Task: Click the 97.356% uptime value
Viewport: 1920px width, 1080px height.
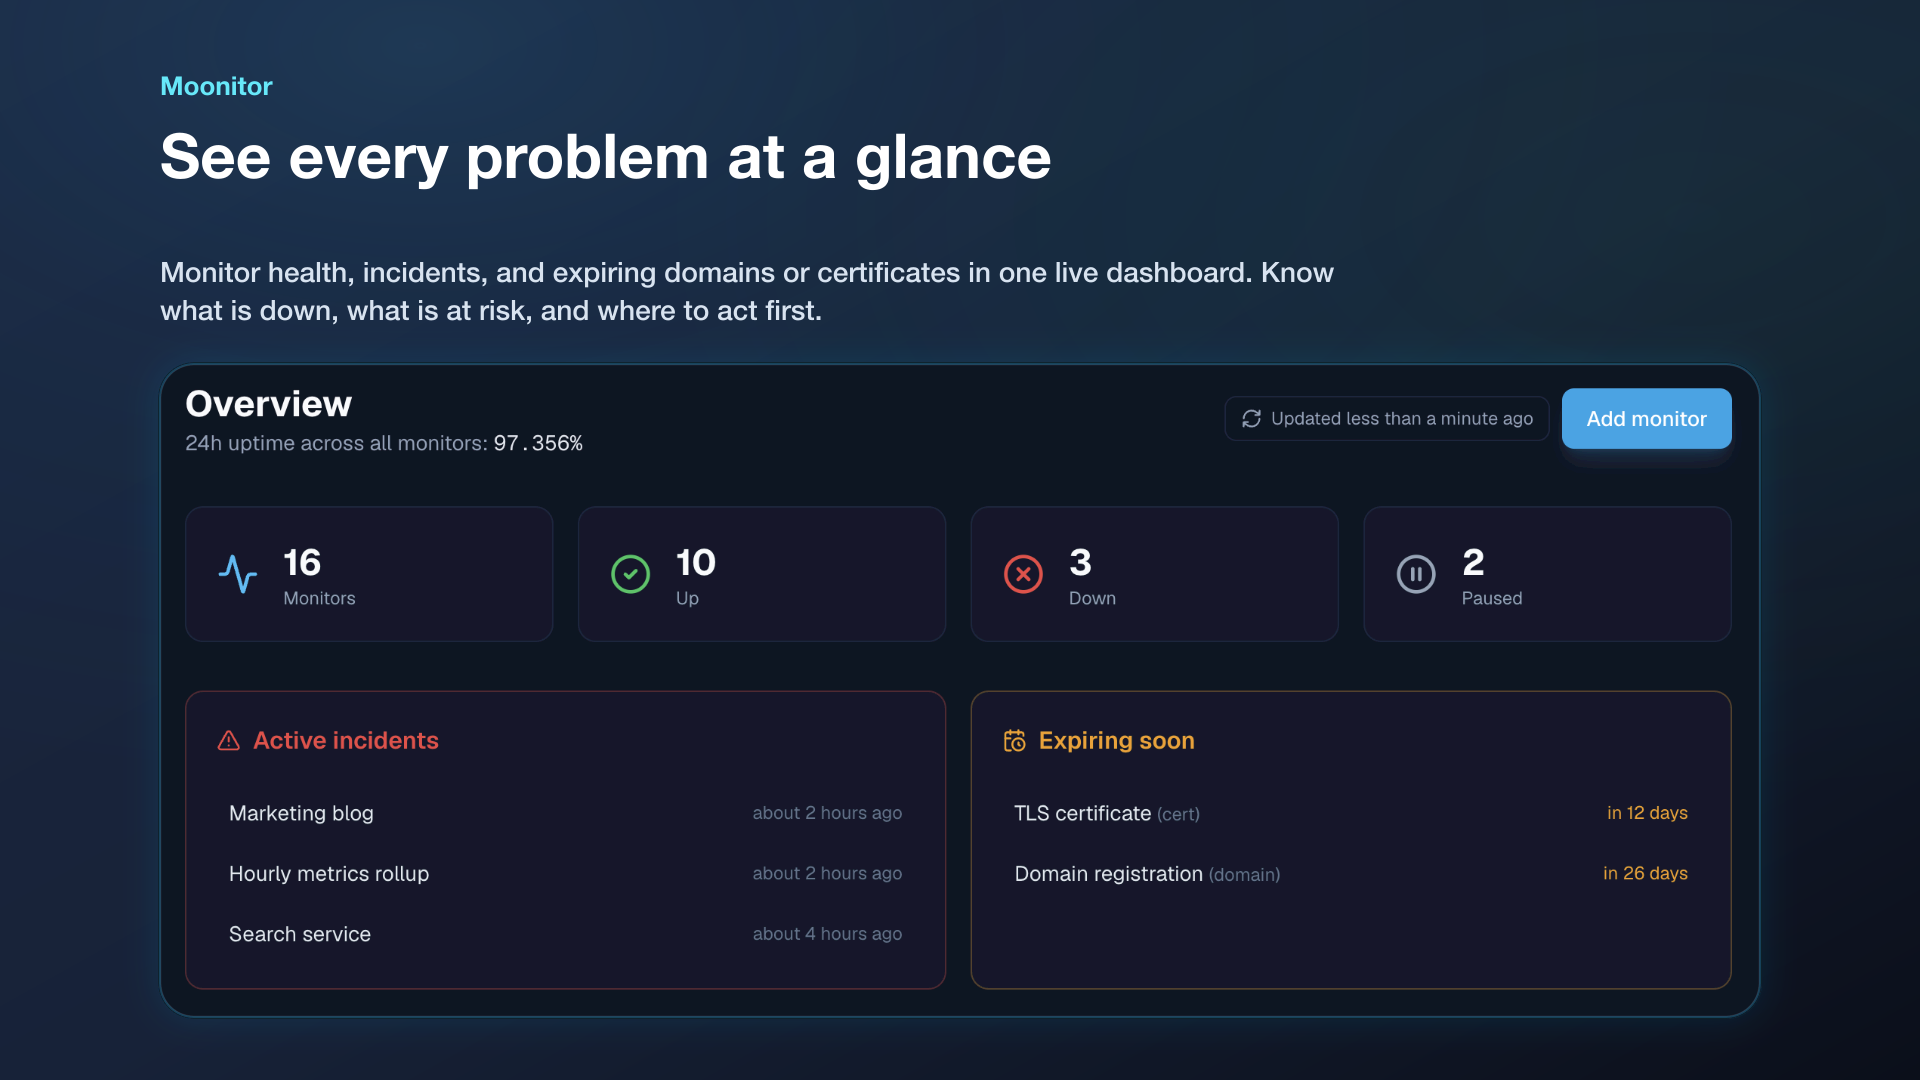Action: pyautogui.click(x=538, y=443)
